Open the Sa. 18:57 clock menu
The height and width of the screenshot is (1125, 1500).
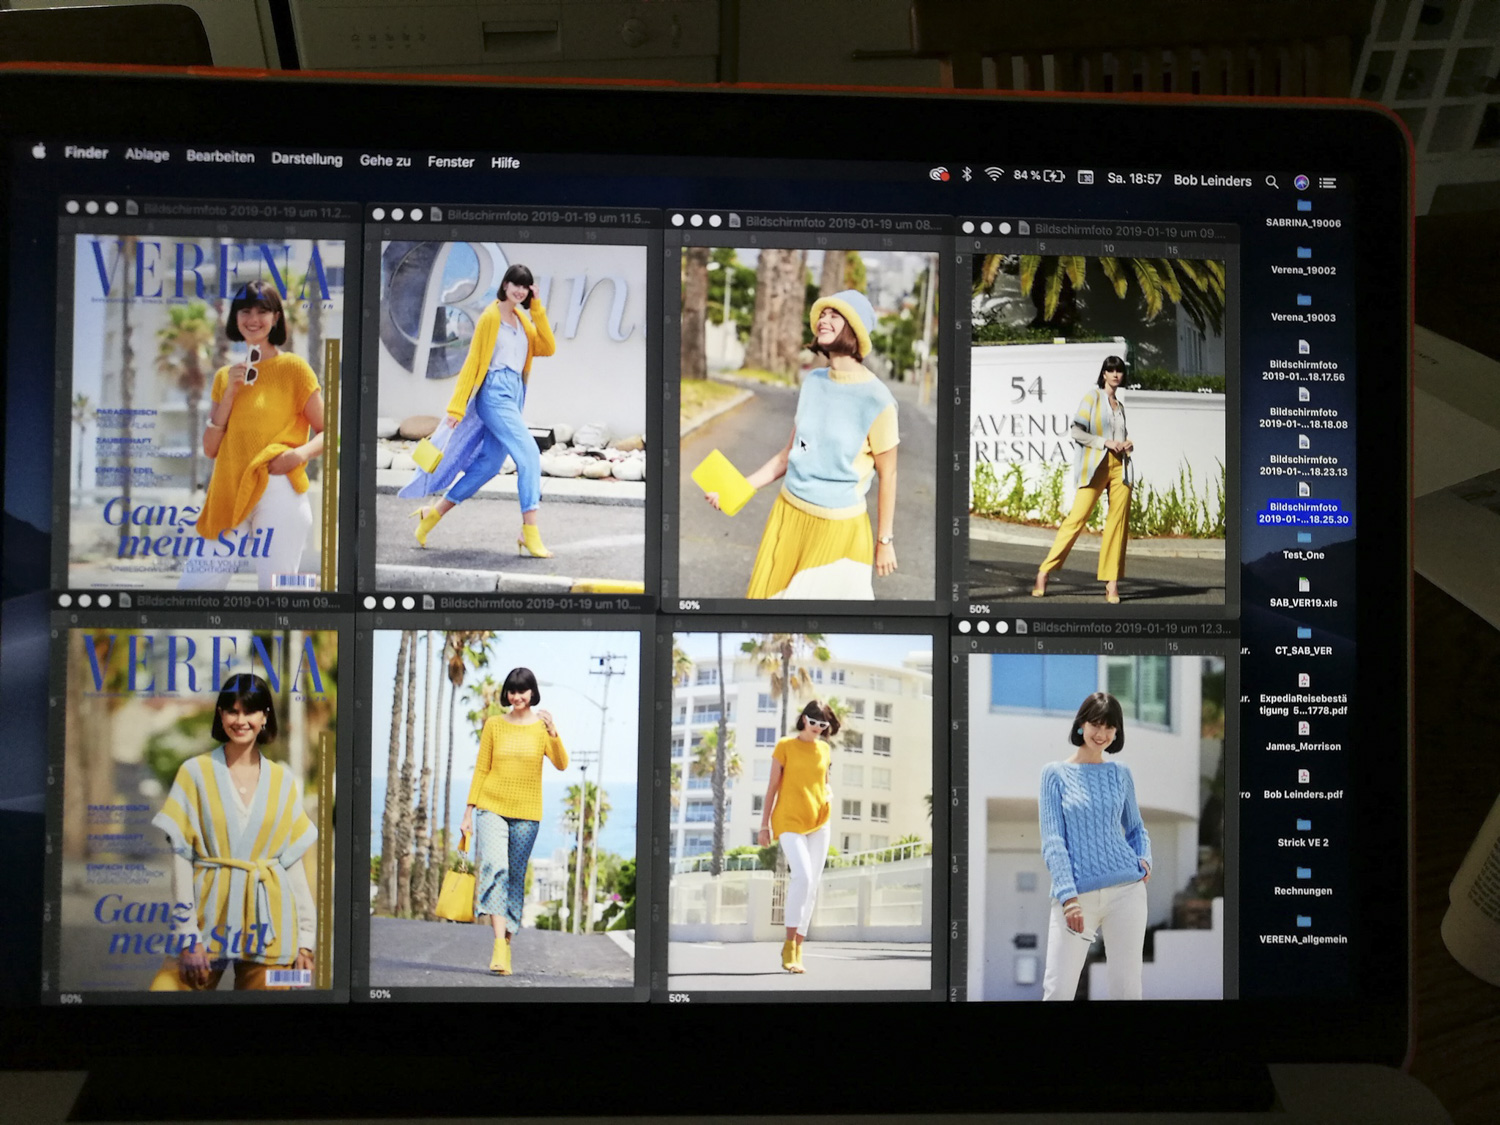pyautogui.click(x=1134, y=179)
